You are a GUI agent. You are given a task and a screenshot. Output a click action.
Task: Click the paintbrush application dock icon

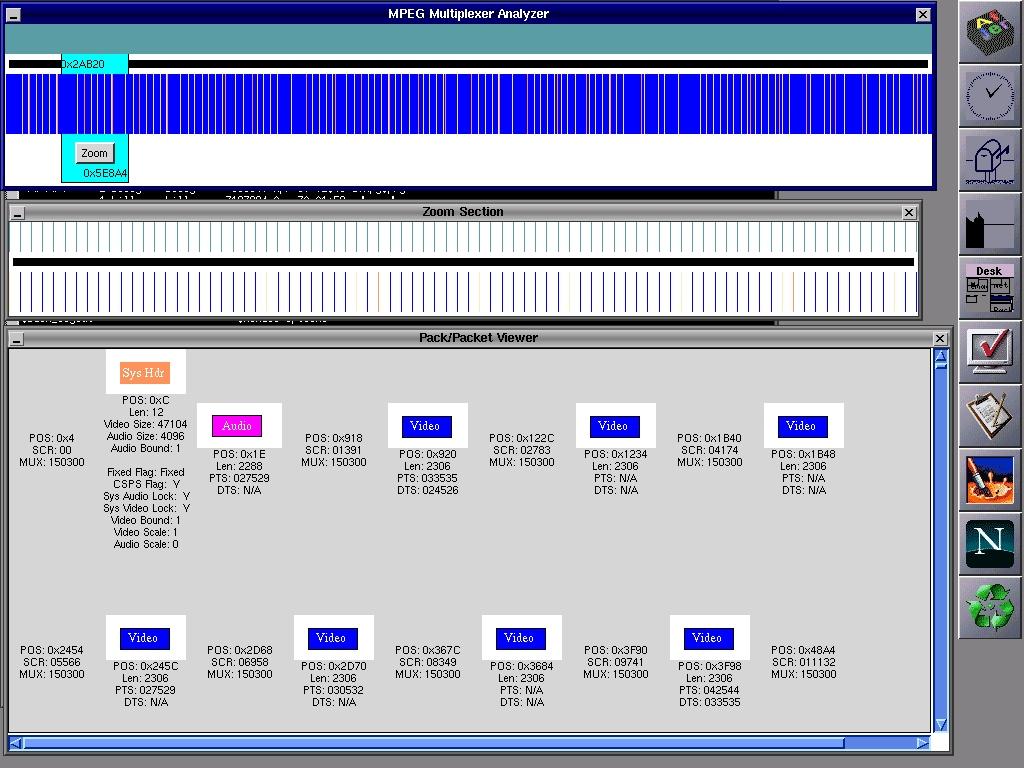[991, 479]
